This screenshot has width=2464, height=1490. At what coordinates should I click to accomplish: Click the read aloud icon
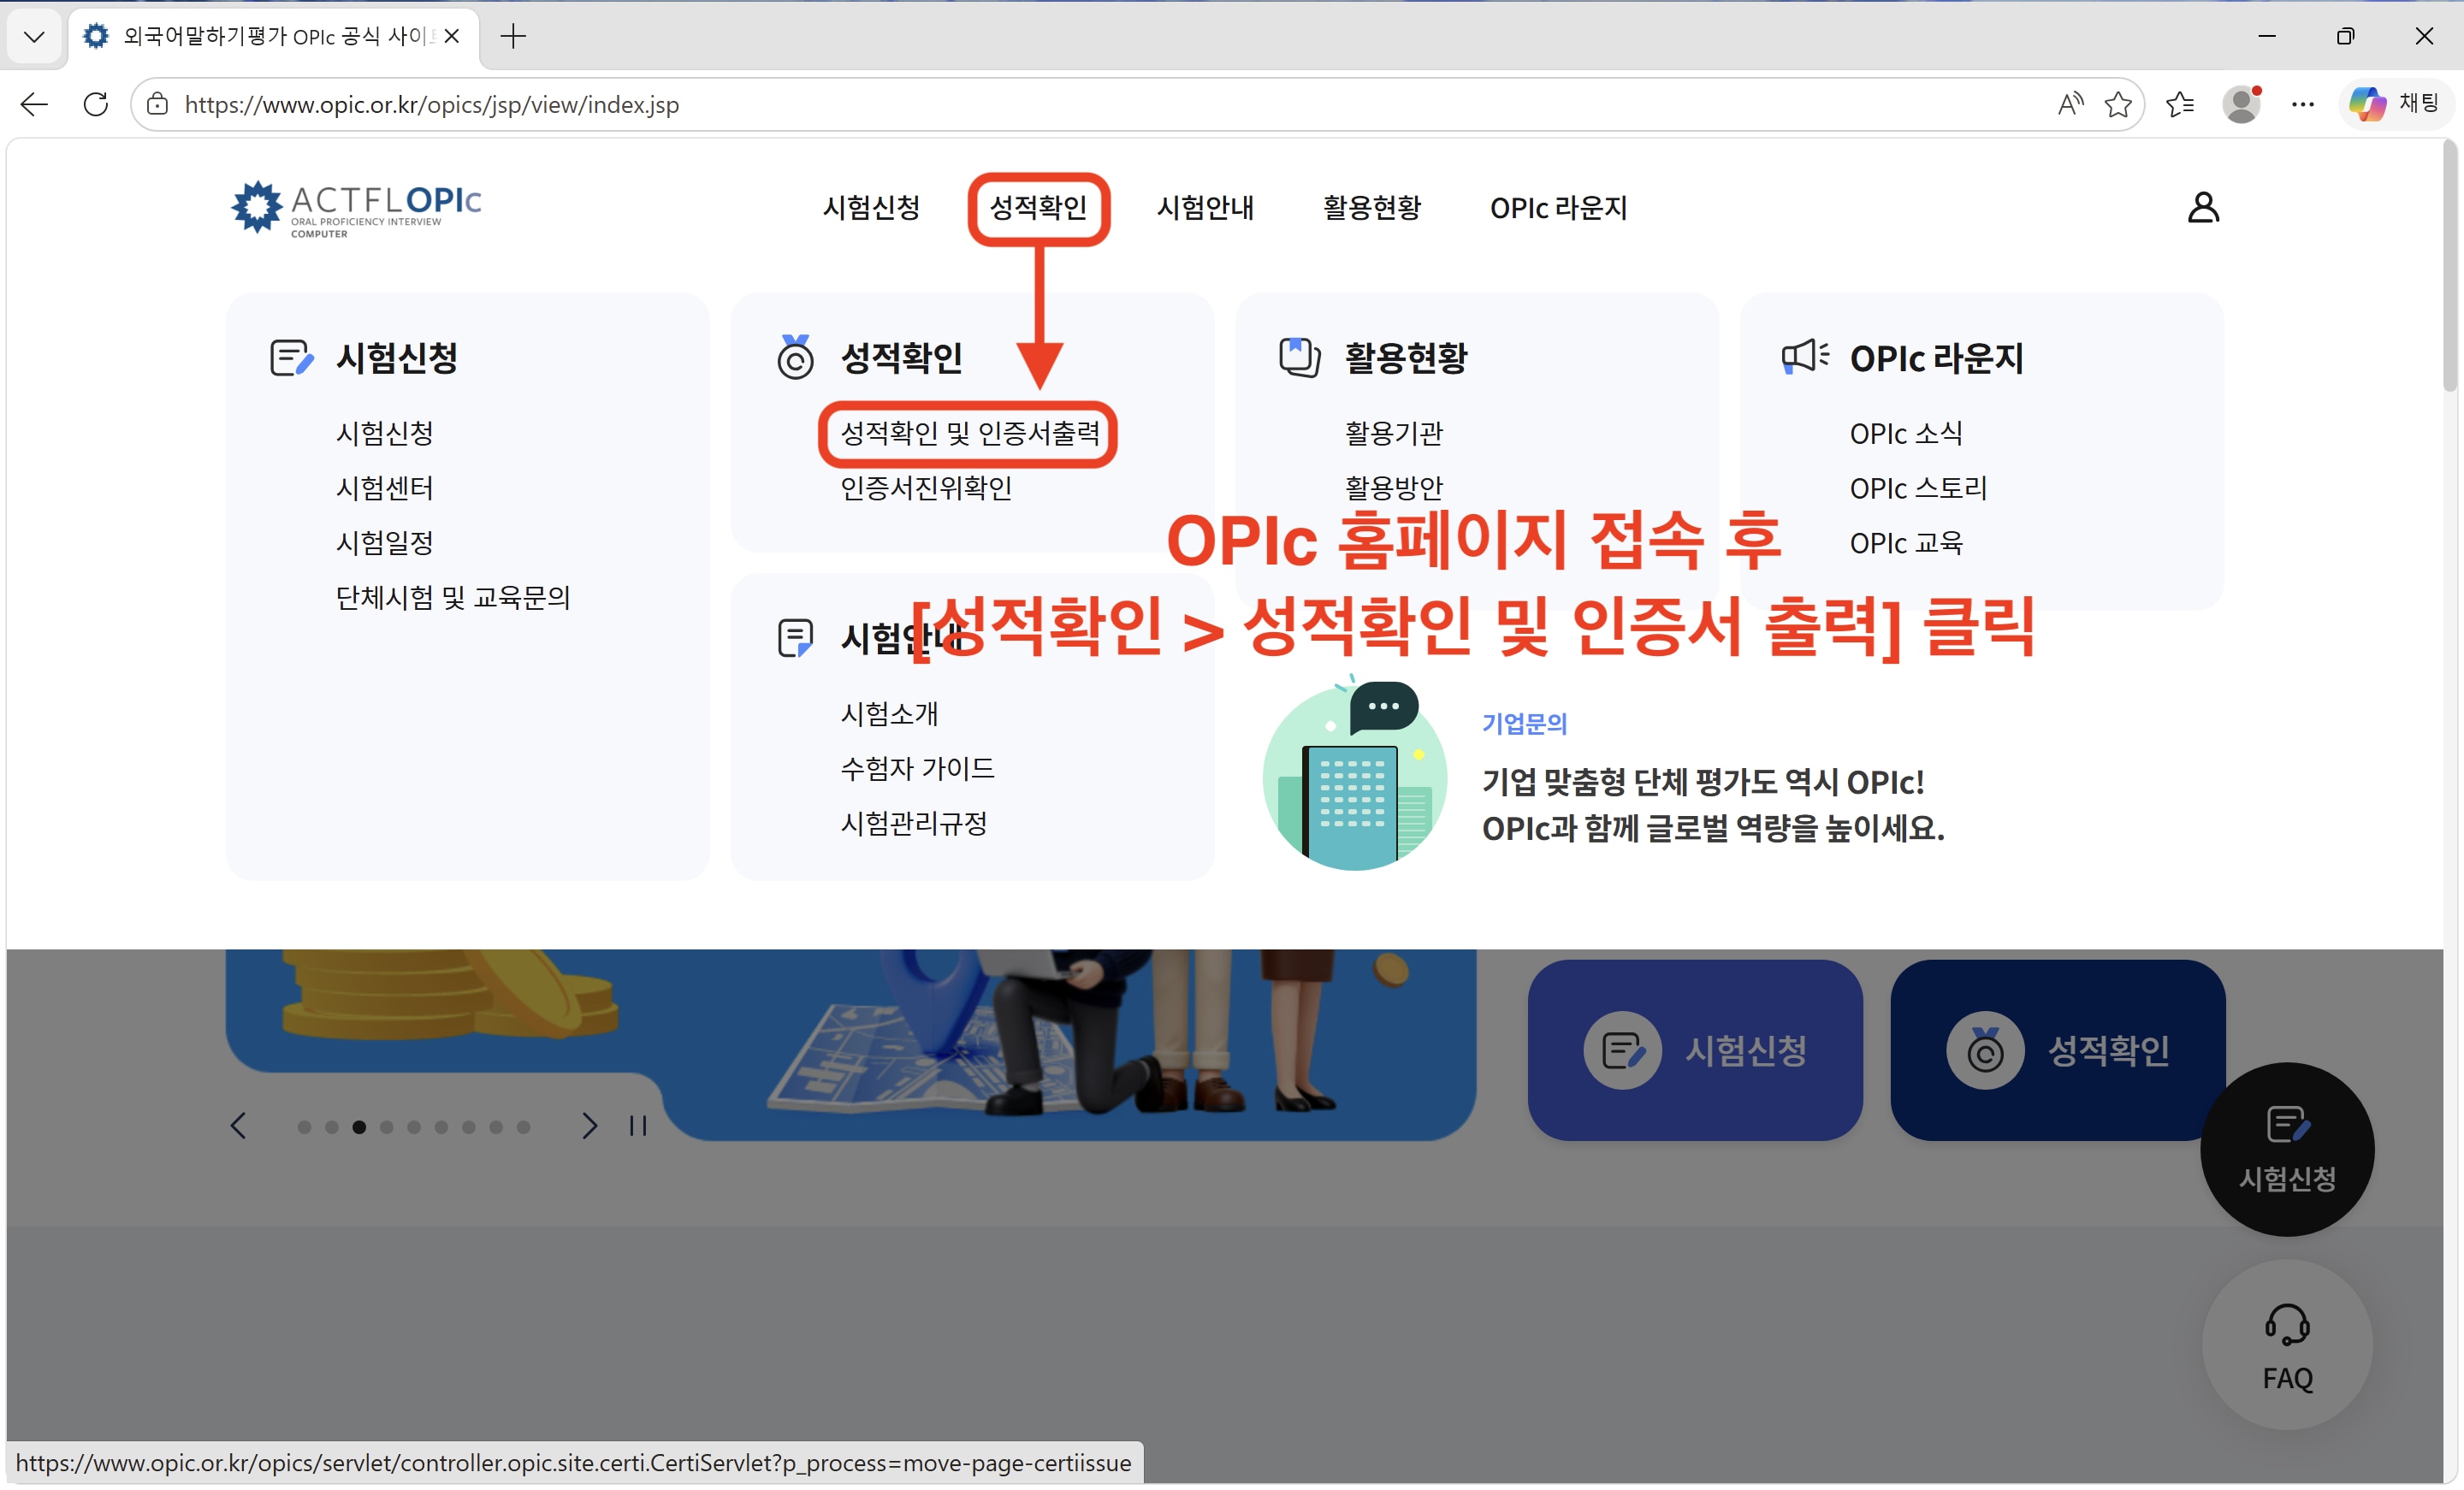[x=2070, y=104]
